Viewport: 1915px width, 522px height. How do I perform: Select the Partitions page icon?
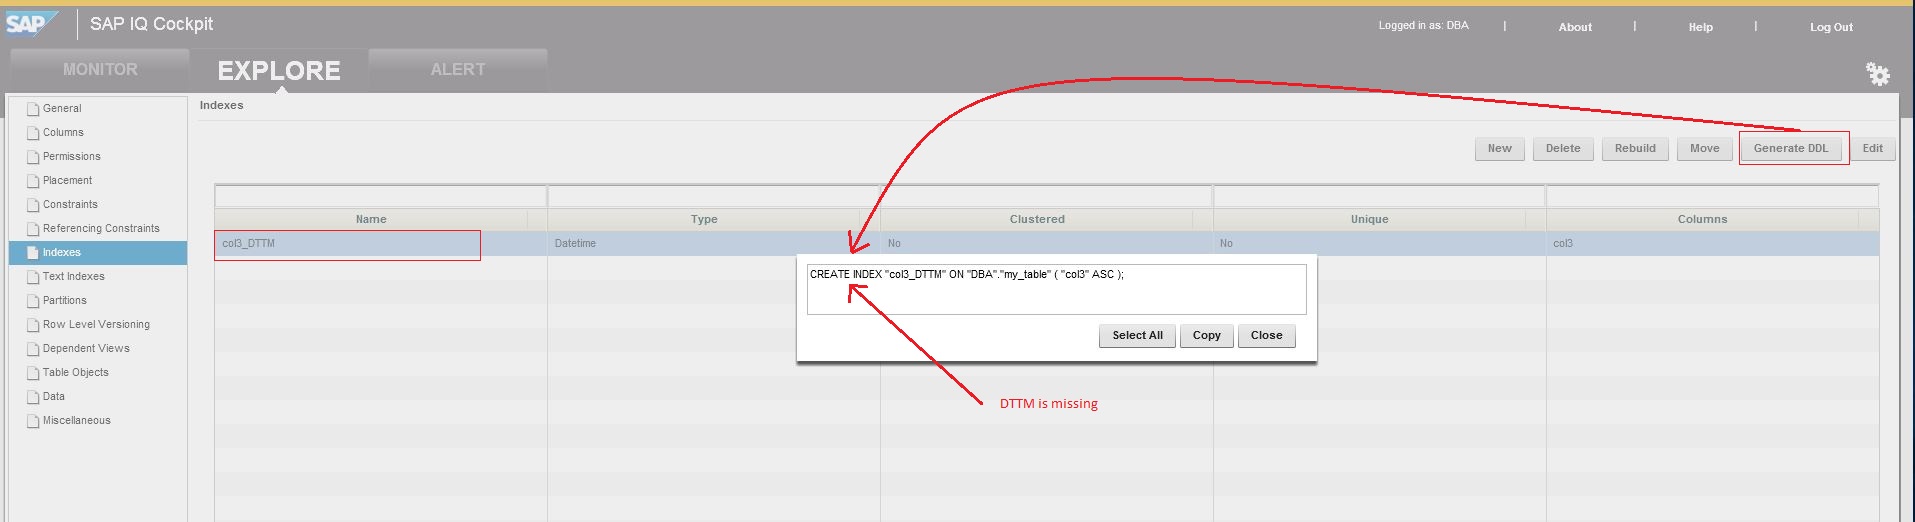[33, 301]
